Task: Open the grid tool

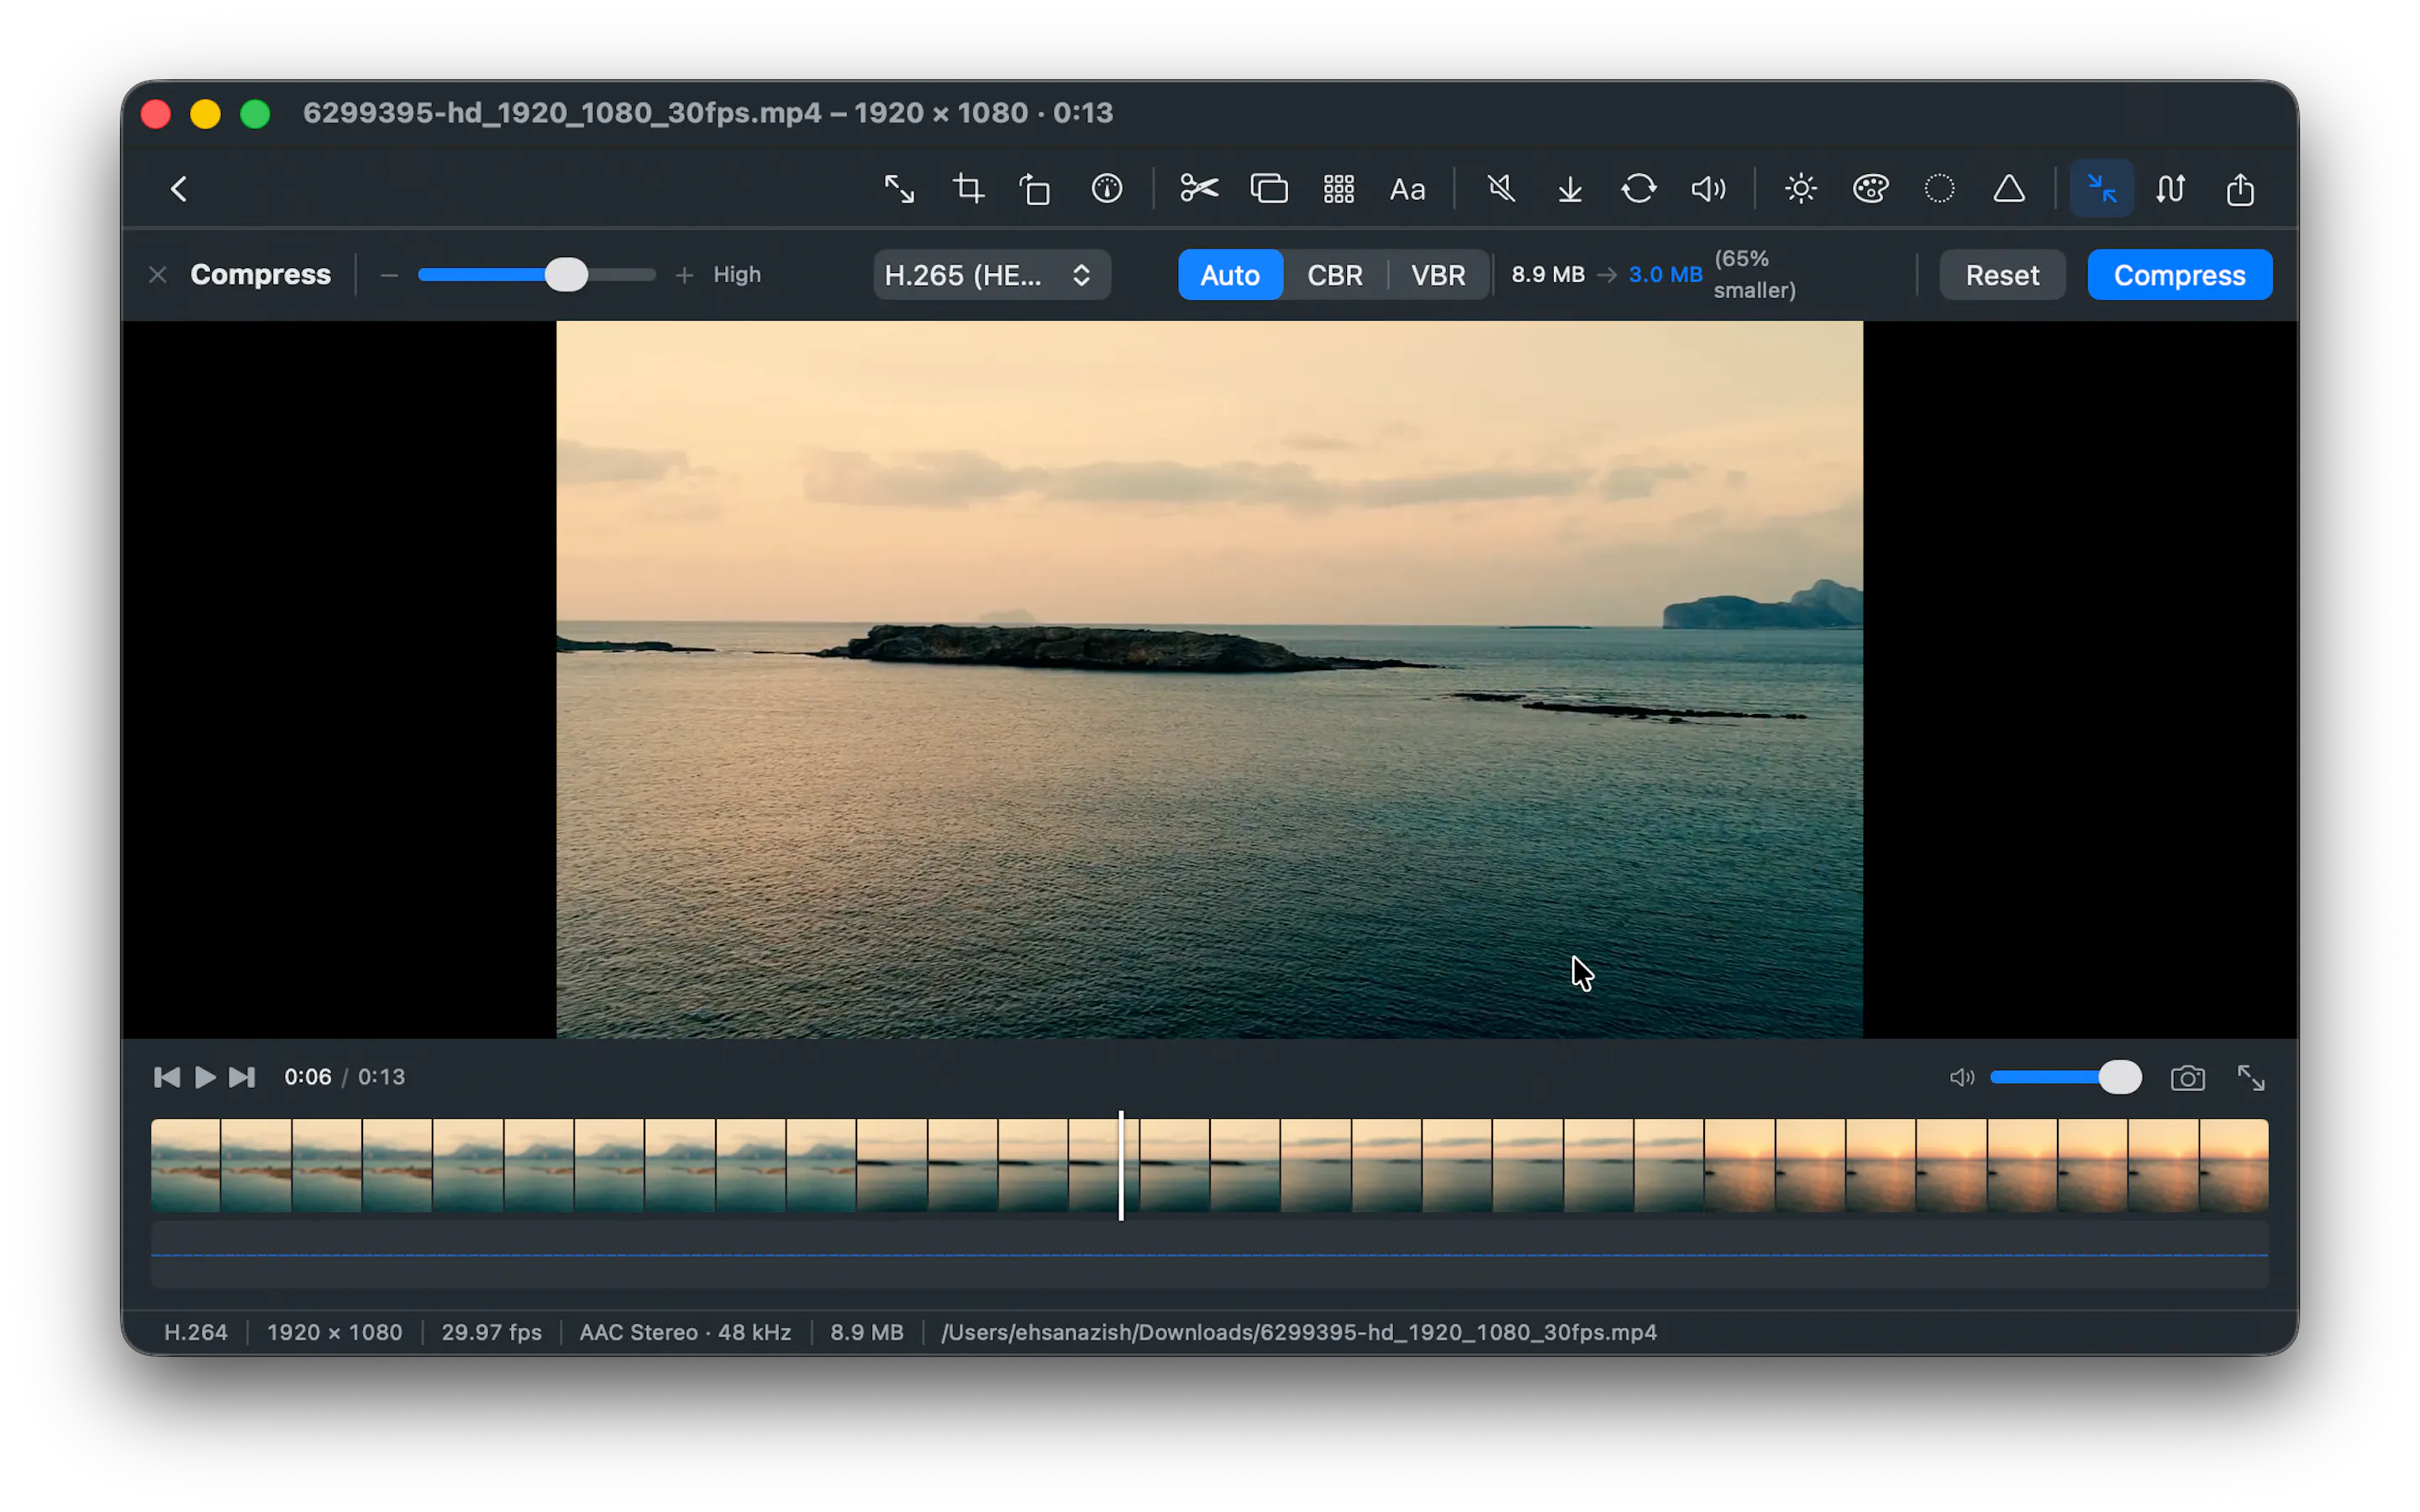Action: click(x=1339, y=189)
